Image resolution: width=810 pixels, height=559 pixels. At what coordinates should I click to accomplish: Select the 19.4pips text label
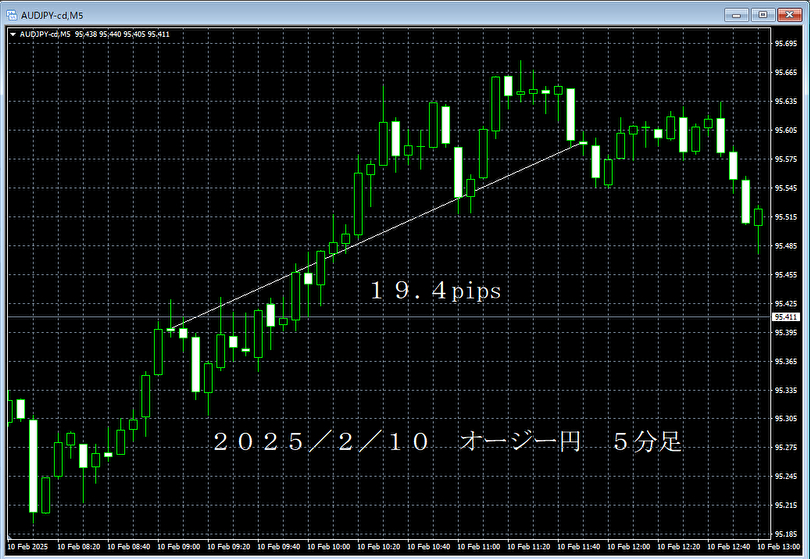434,291
